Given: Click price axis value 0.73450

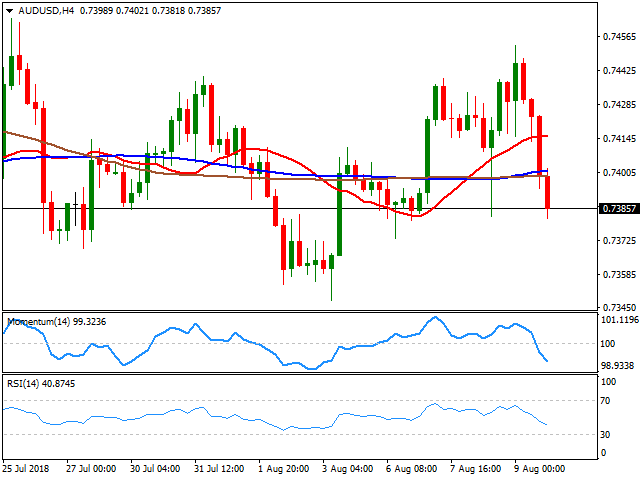Looking at the screenshot, I should click(619, 307).
